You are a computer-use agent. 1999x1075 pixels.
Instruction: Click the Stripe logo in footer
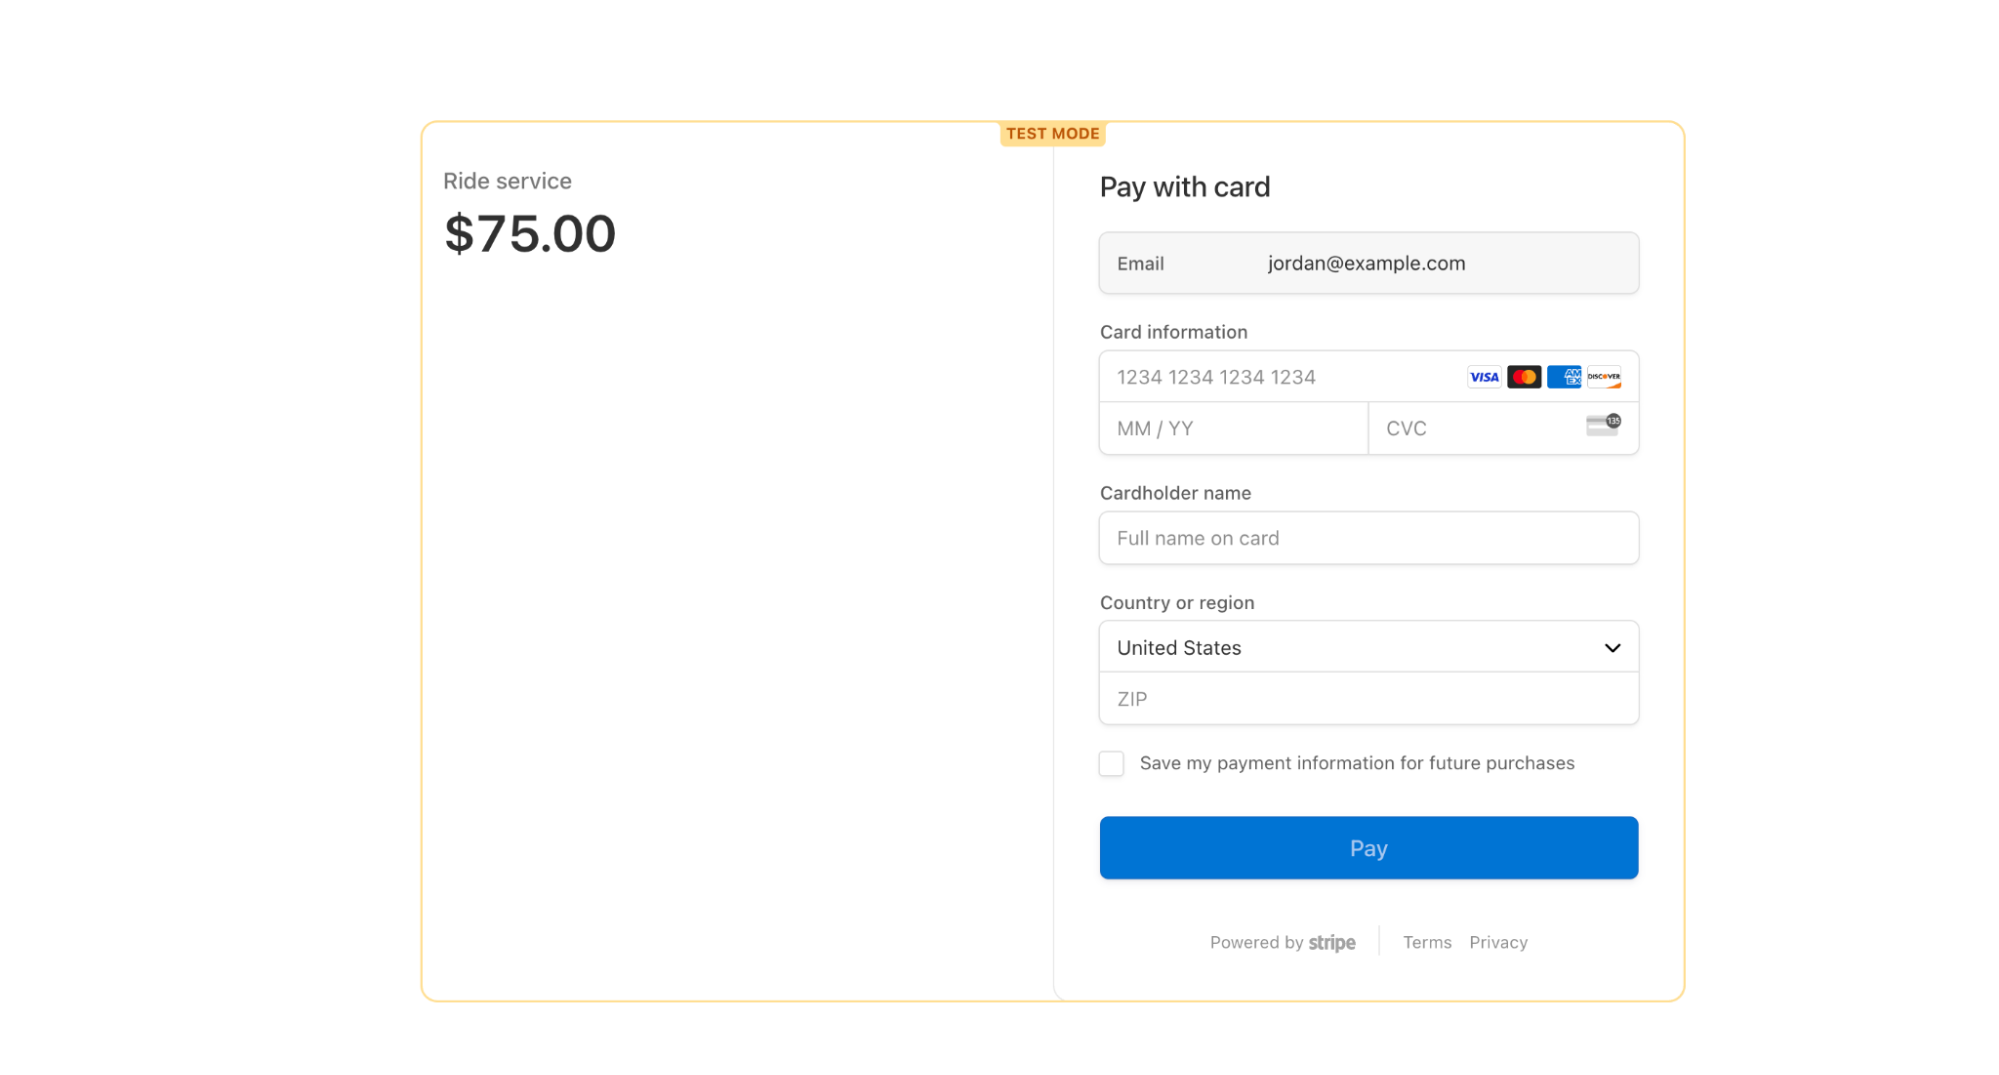click(x=1332, y=943)
